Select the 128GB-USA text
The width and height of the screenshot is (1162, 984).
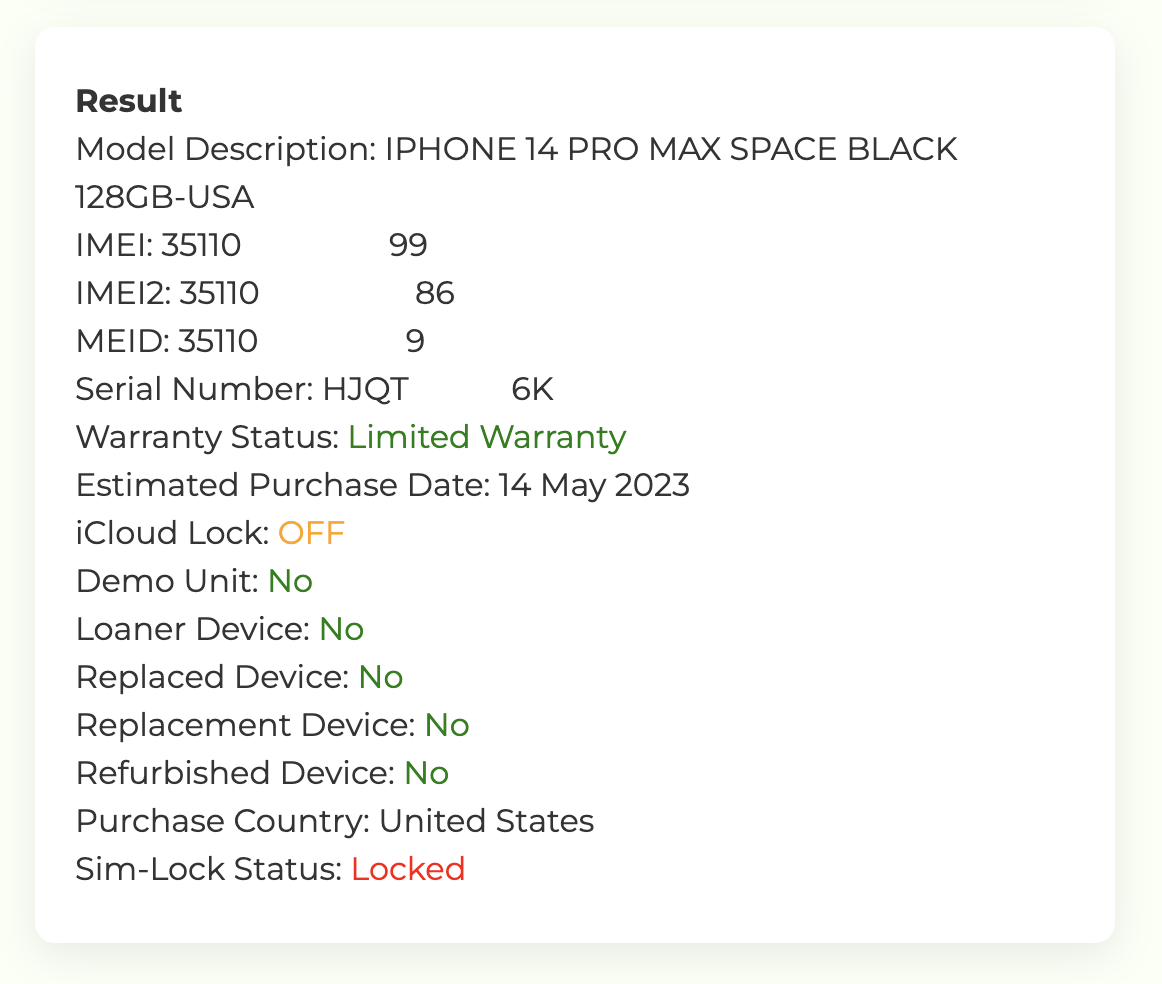click(165, 197)
